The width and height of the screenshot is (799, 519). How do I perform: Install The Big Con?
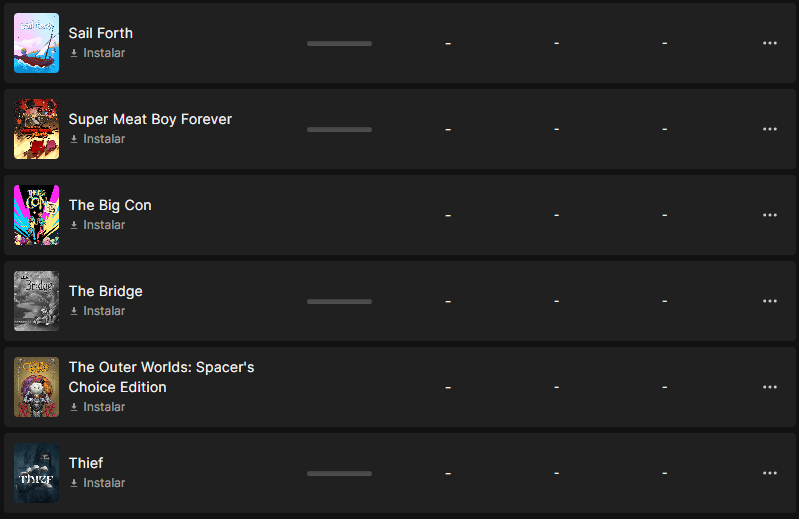pos(103,225)
